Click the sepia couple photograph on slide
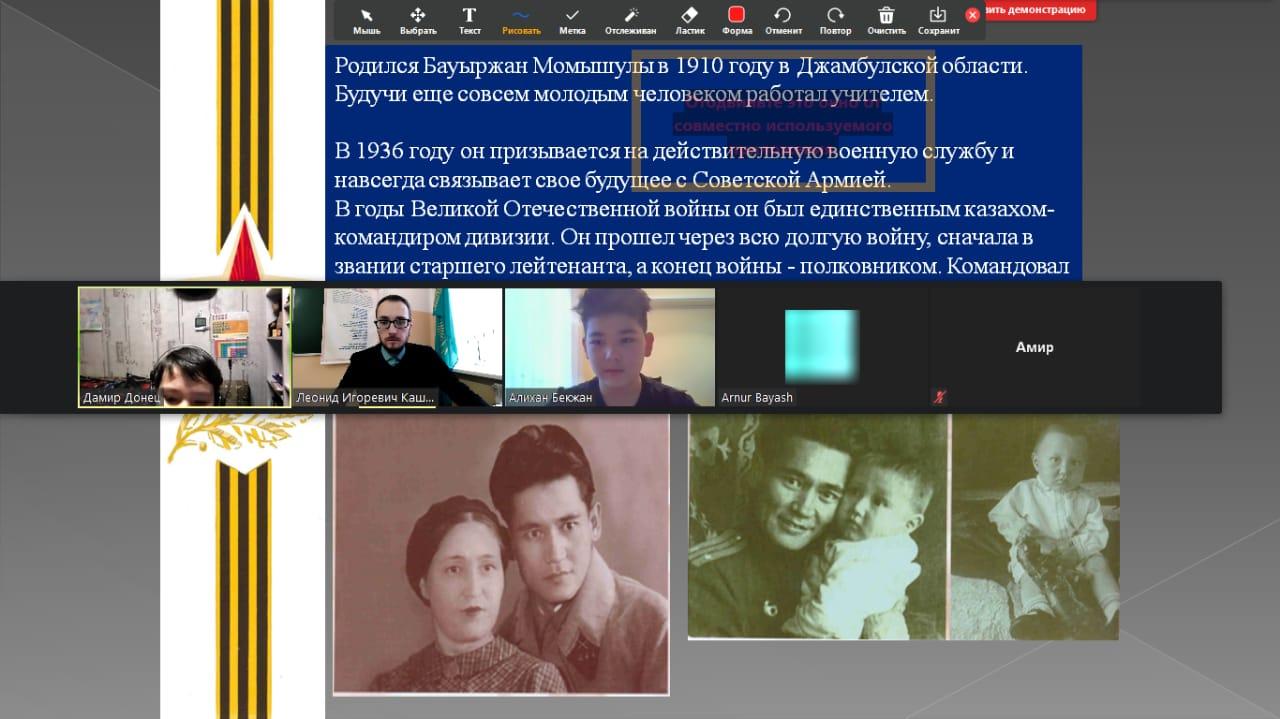 (501, 554)
